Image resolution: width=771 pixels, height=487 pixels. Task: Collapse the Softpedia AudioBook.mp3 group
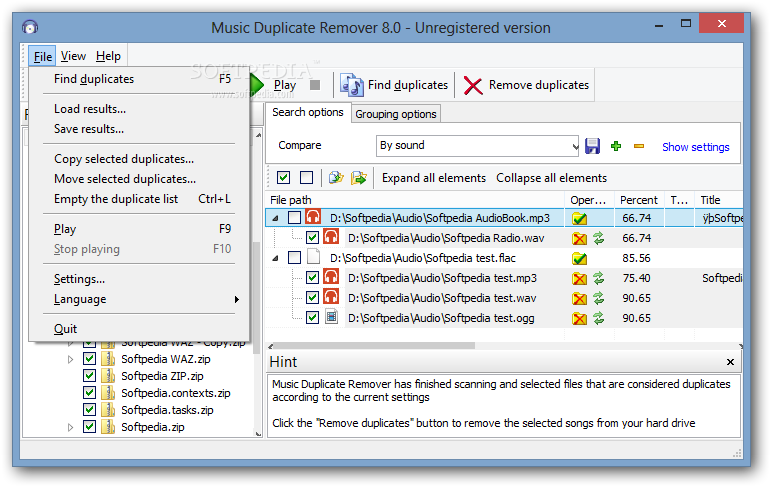click(x=275, y=218)
